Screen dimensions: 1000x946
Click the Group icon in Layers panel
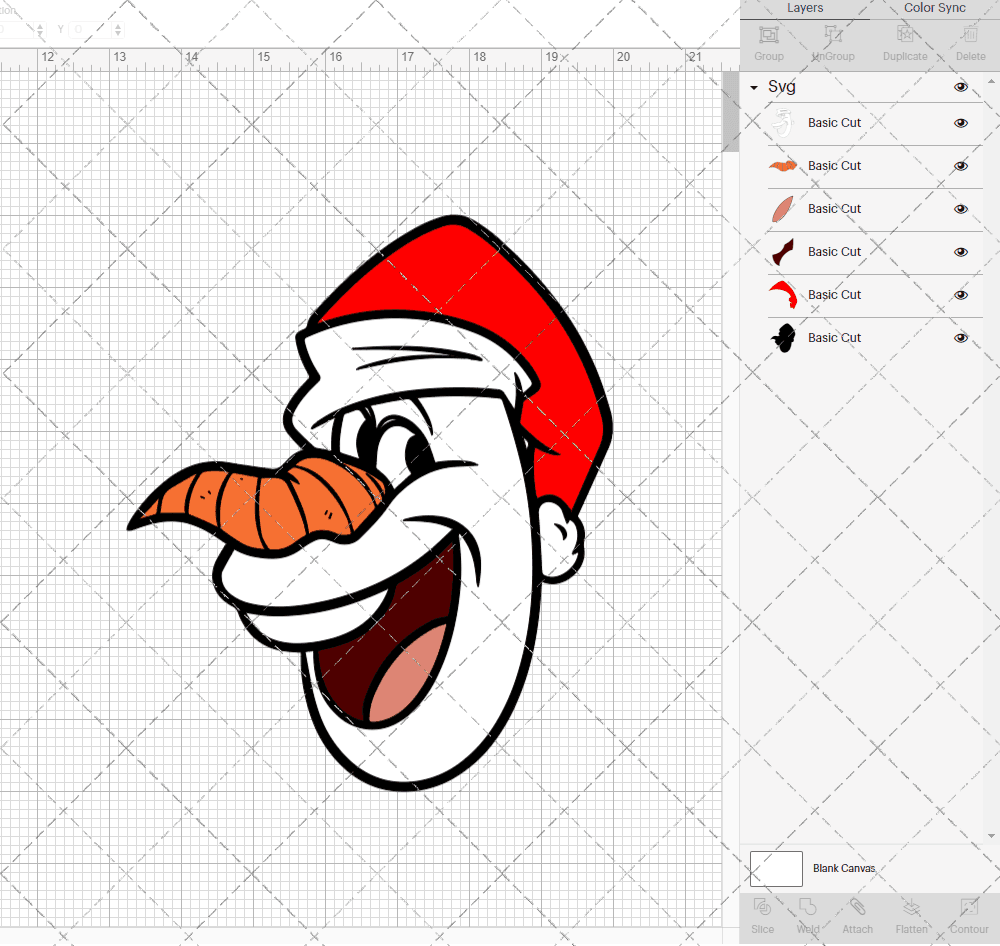click(768, 35)
